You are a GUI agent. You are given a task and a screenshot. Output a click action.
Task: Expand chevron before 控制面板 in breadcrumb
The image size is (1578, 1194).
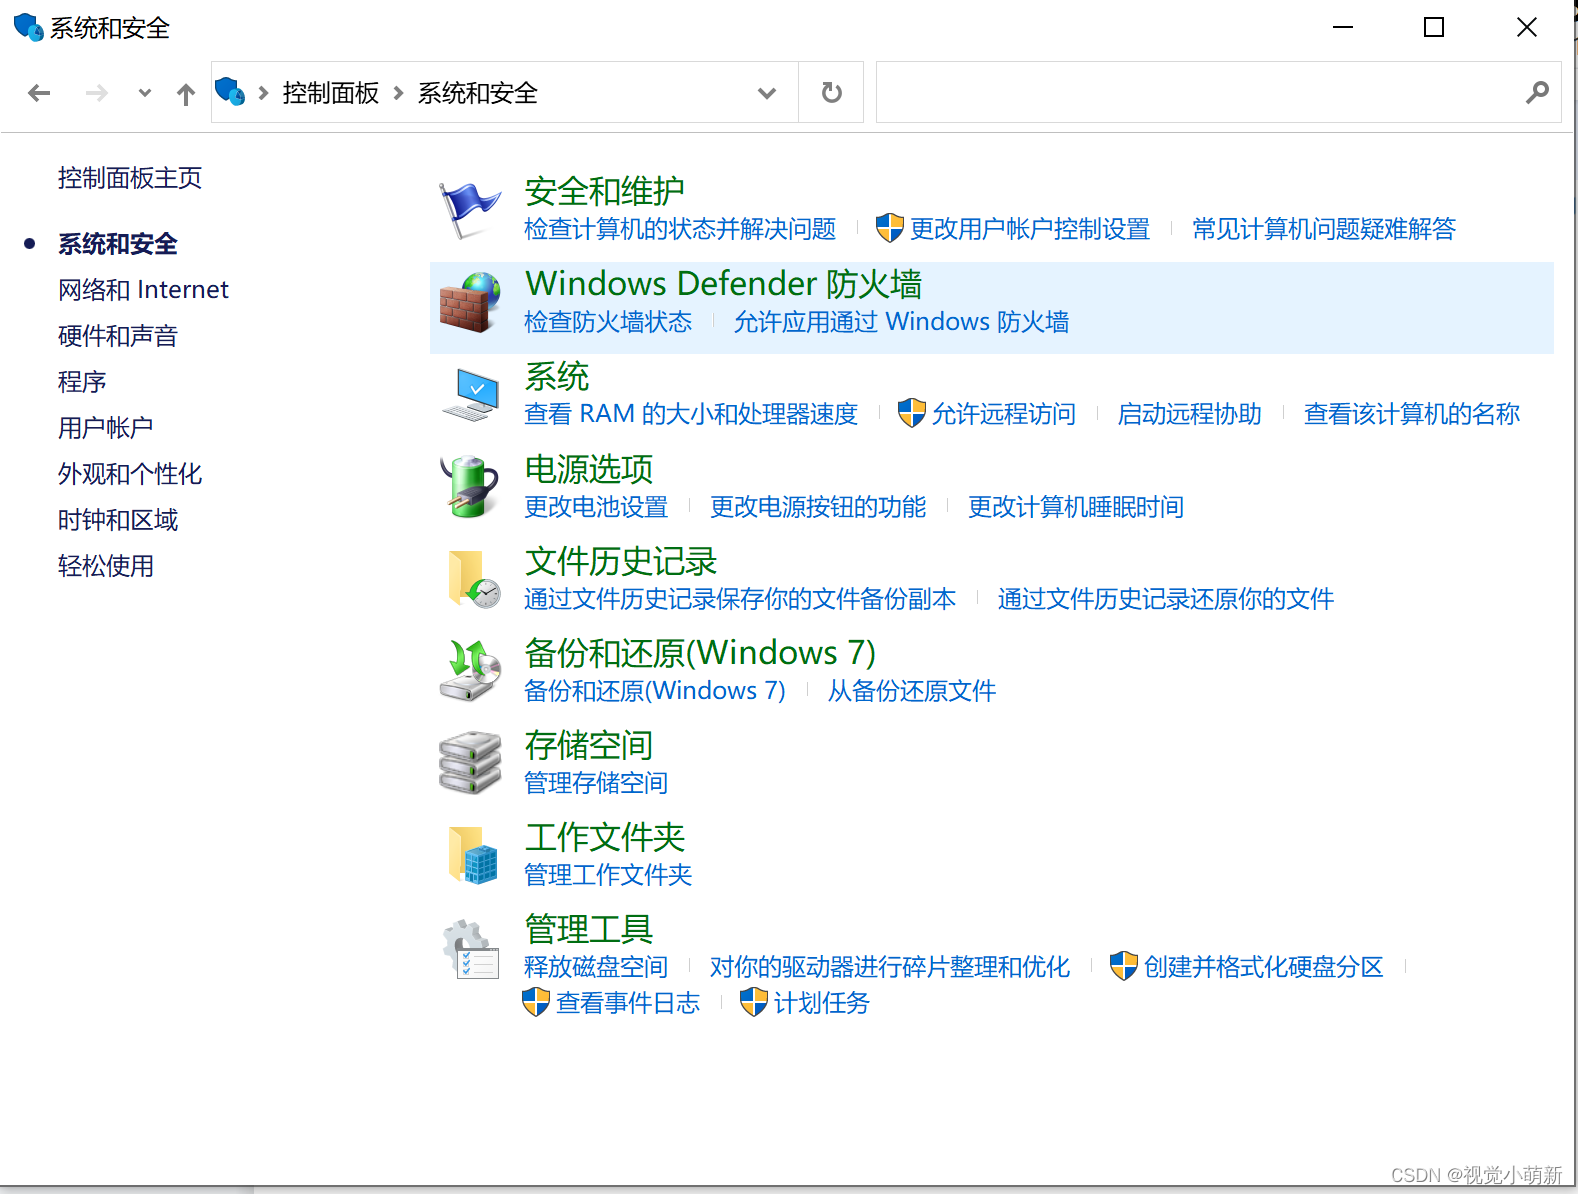pyautogui.click(x=264, y=93)
